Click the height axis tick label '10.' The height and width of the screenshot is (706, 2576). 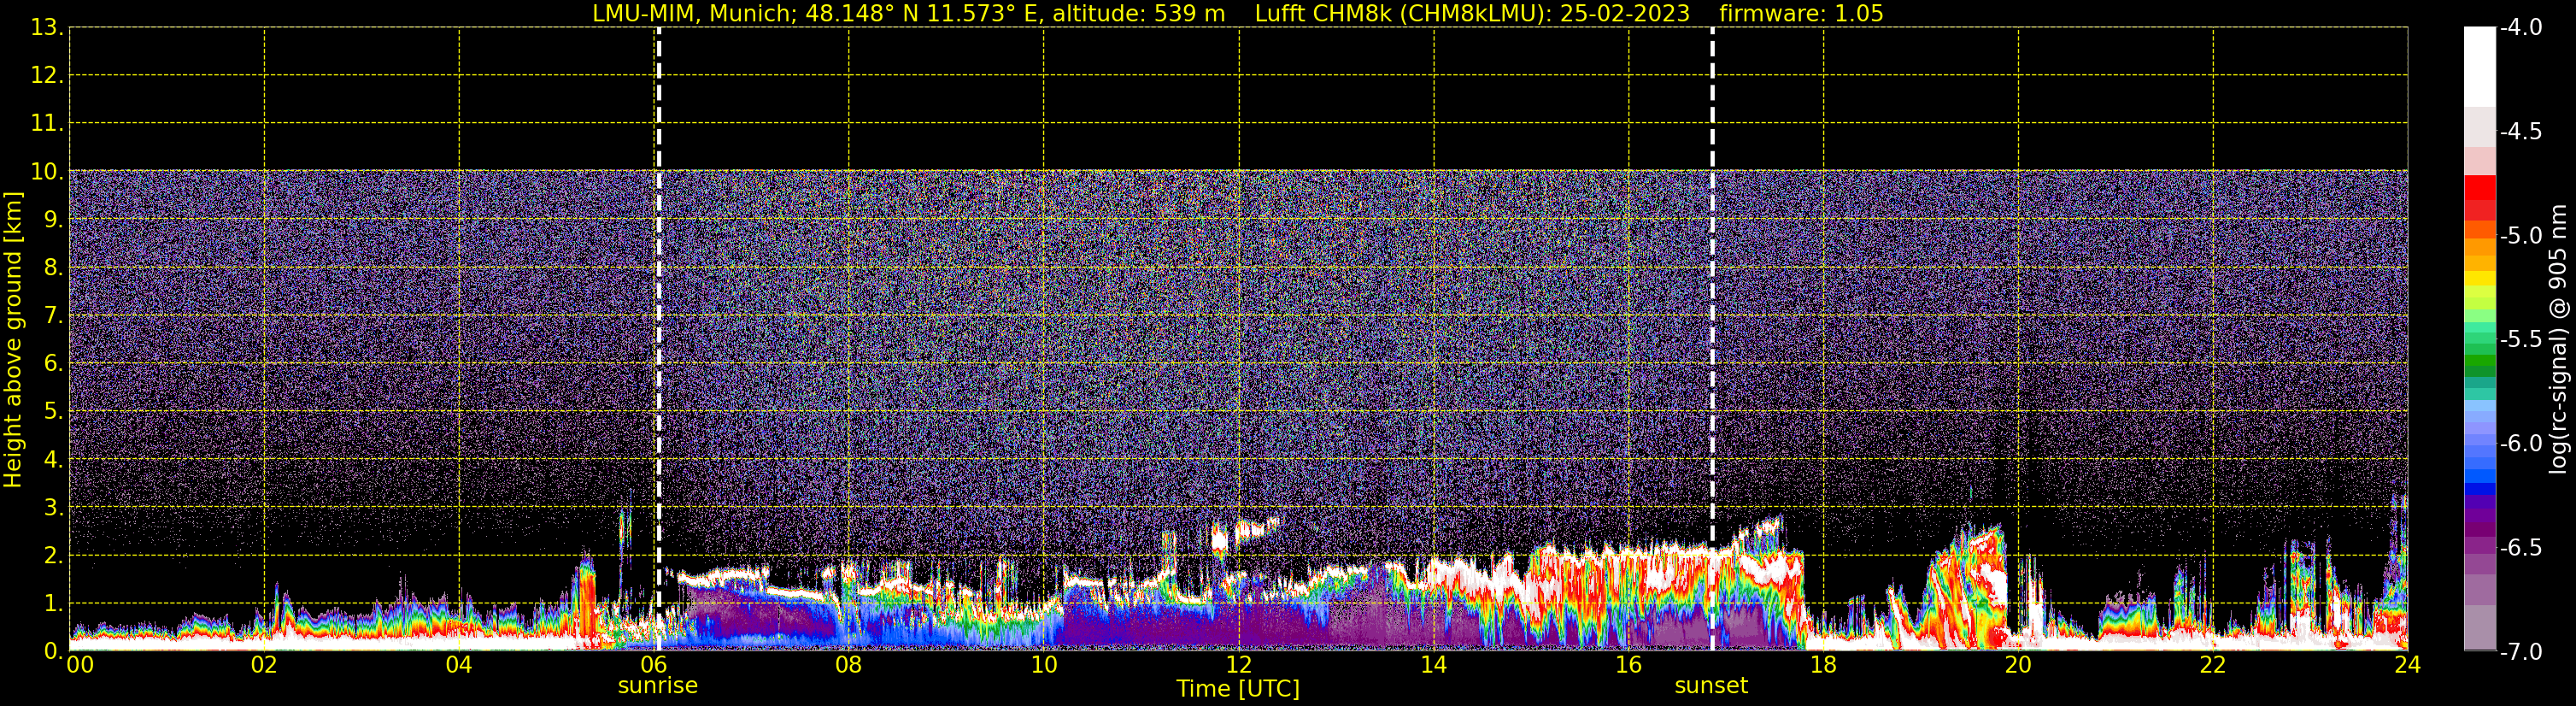pyautogui.click(x=47, y=171)
